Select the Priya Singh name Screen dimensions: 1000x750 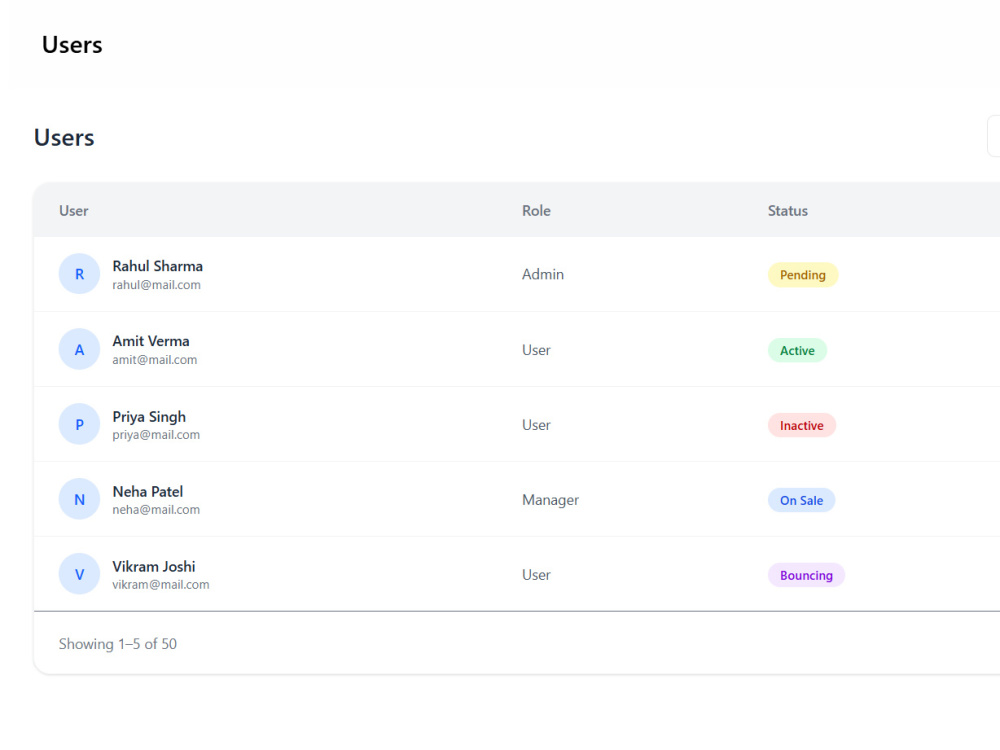tap(149, 416)
